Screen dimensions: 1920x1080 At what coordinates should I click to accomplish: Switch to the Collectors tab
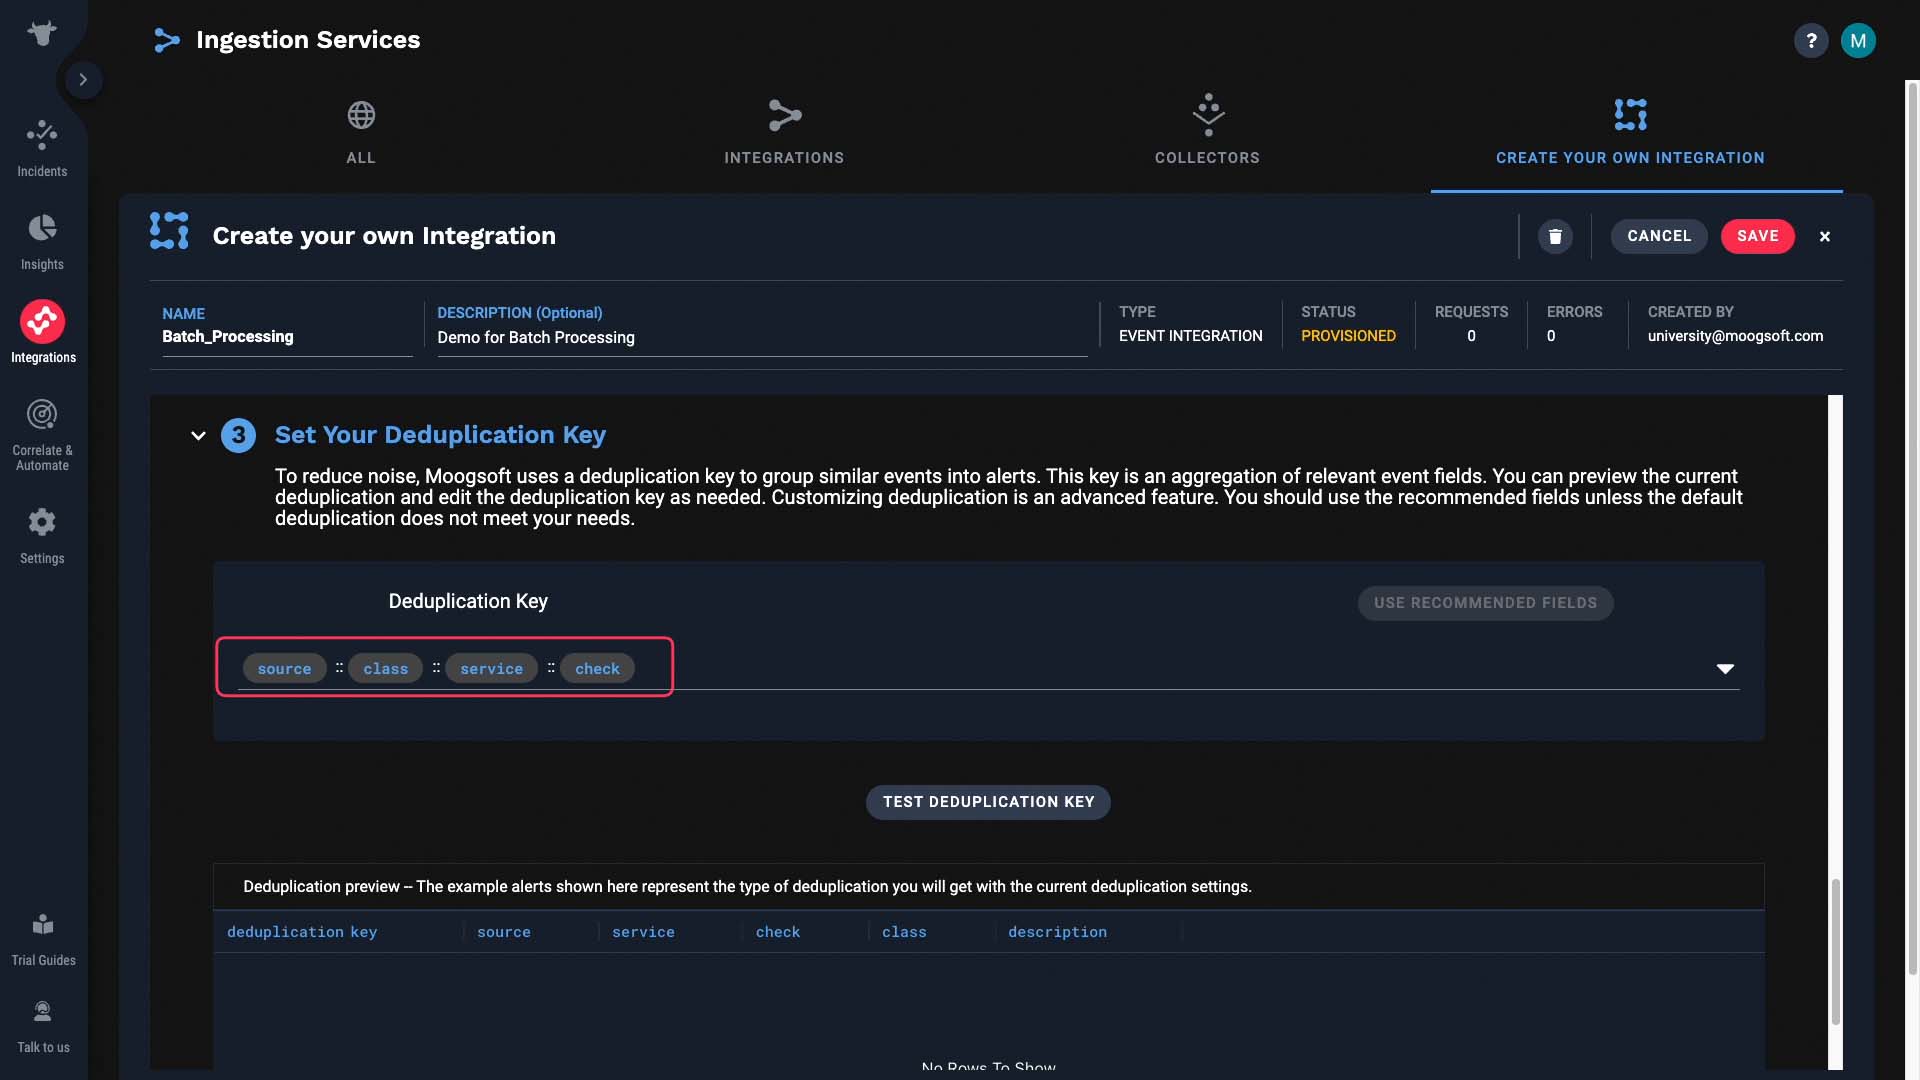point(1207,130)
